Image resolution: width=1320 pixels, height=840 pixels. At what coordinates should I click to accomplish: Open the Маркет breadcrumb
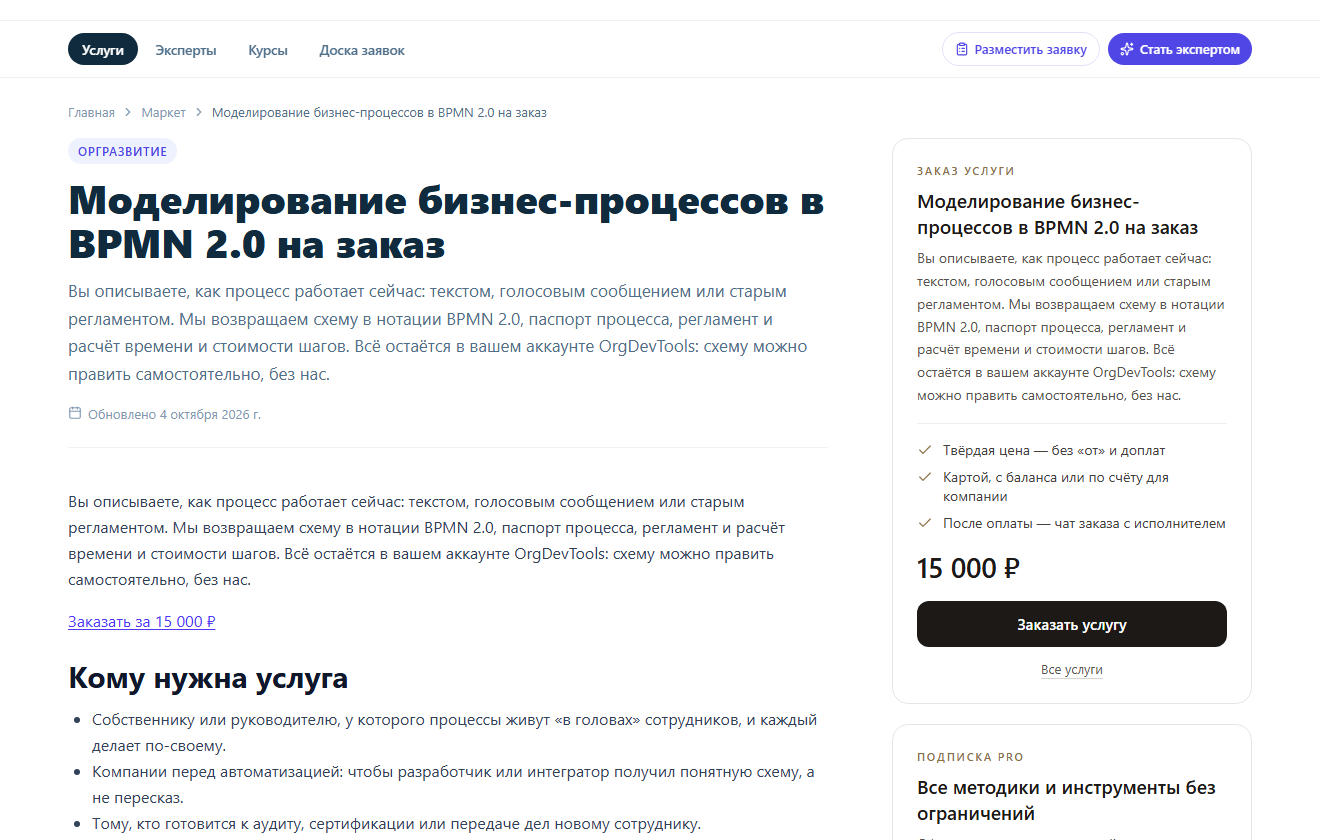(164, 112)
